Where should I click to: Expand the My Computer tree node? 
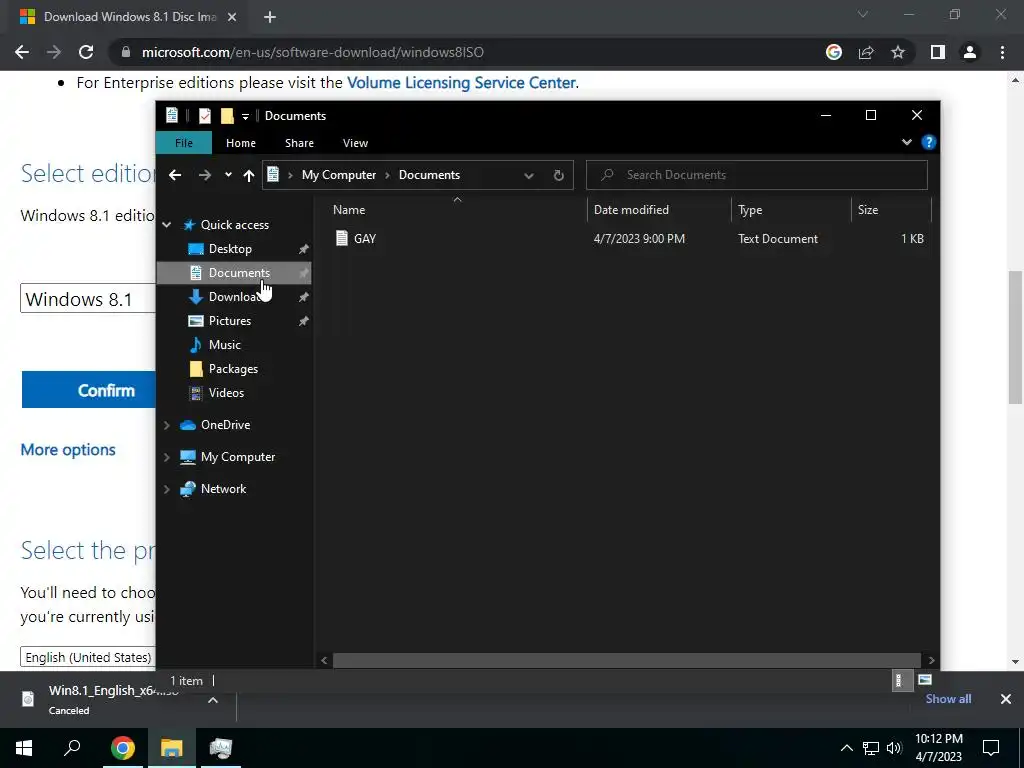(167, 457)
